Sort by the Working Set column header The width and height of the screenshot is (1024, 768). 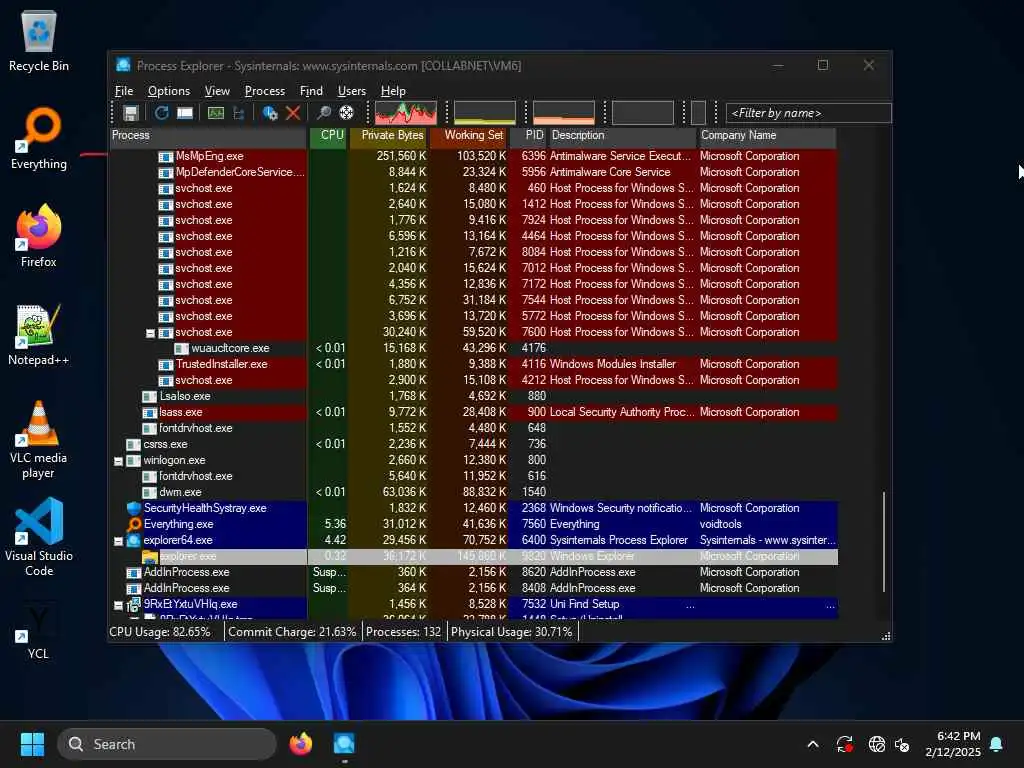click(x=469, y=135)
